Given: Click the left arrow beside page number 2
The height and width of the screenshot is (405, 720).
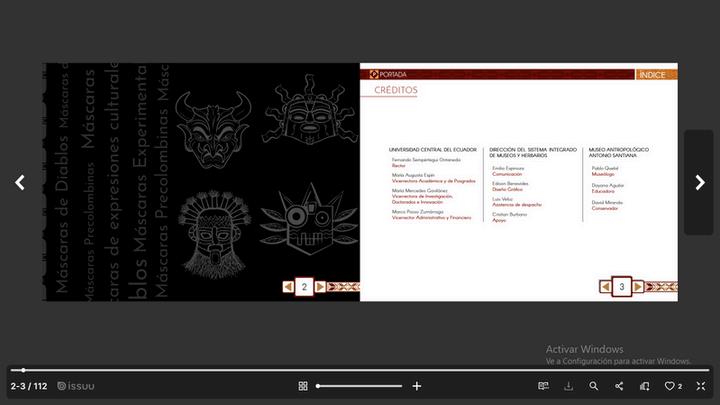Looking at the screenshot, I should tap(288, 287).
